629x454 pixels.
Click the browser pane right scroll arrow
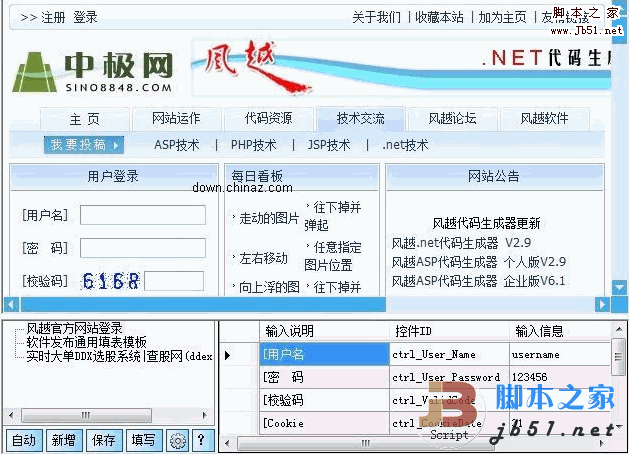pyautogui.click(x=602, y=304)
